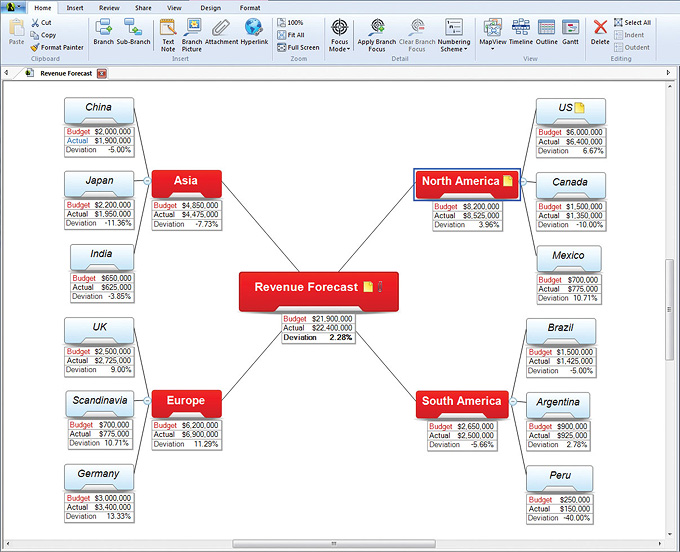This screenshot has width=680, height=552.
Task: Select the Revenue Forecast document tab
Action: (x=66, y=73)
